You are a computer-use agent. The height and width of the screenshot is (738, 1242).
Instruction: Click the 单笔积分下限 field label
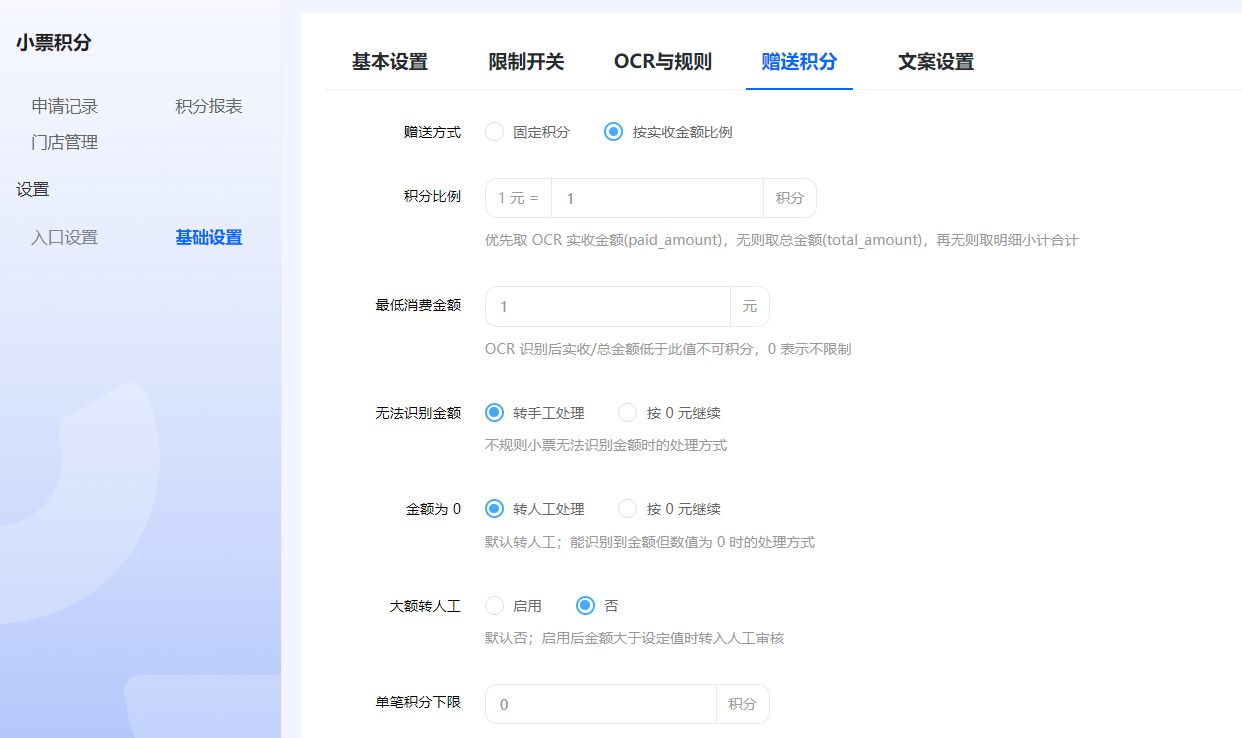click(418, 703)
